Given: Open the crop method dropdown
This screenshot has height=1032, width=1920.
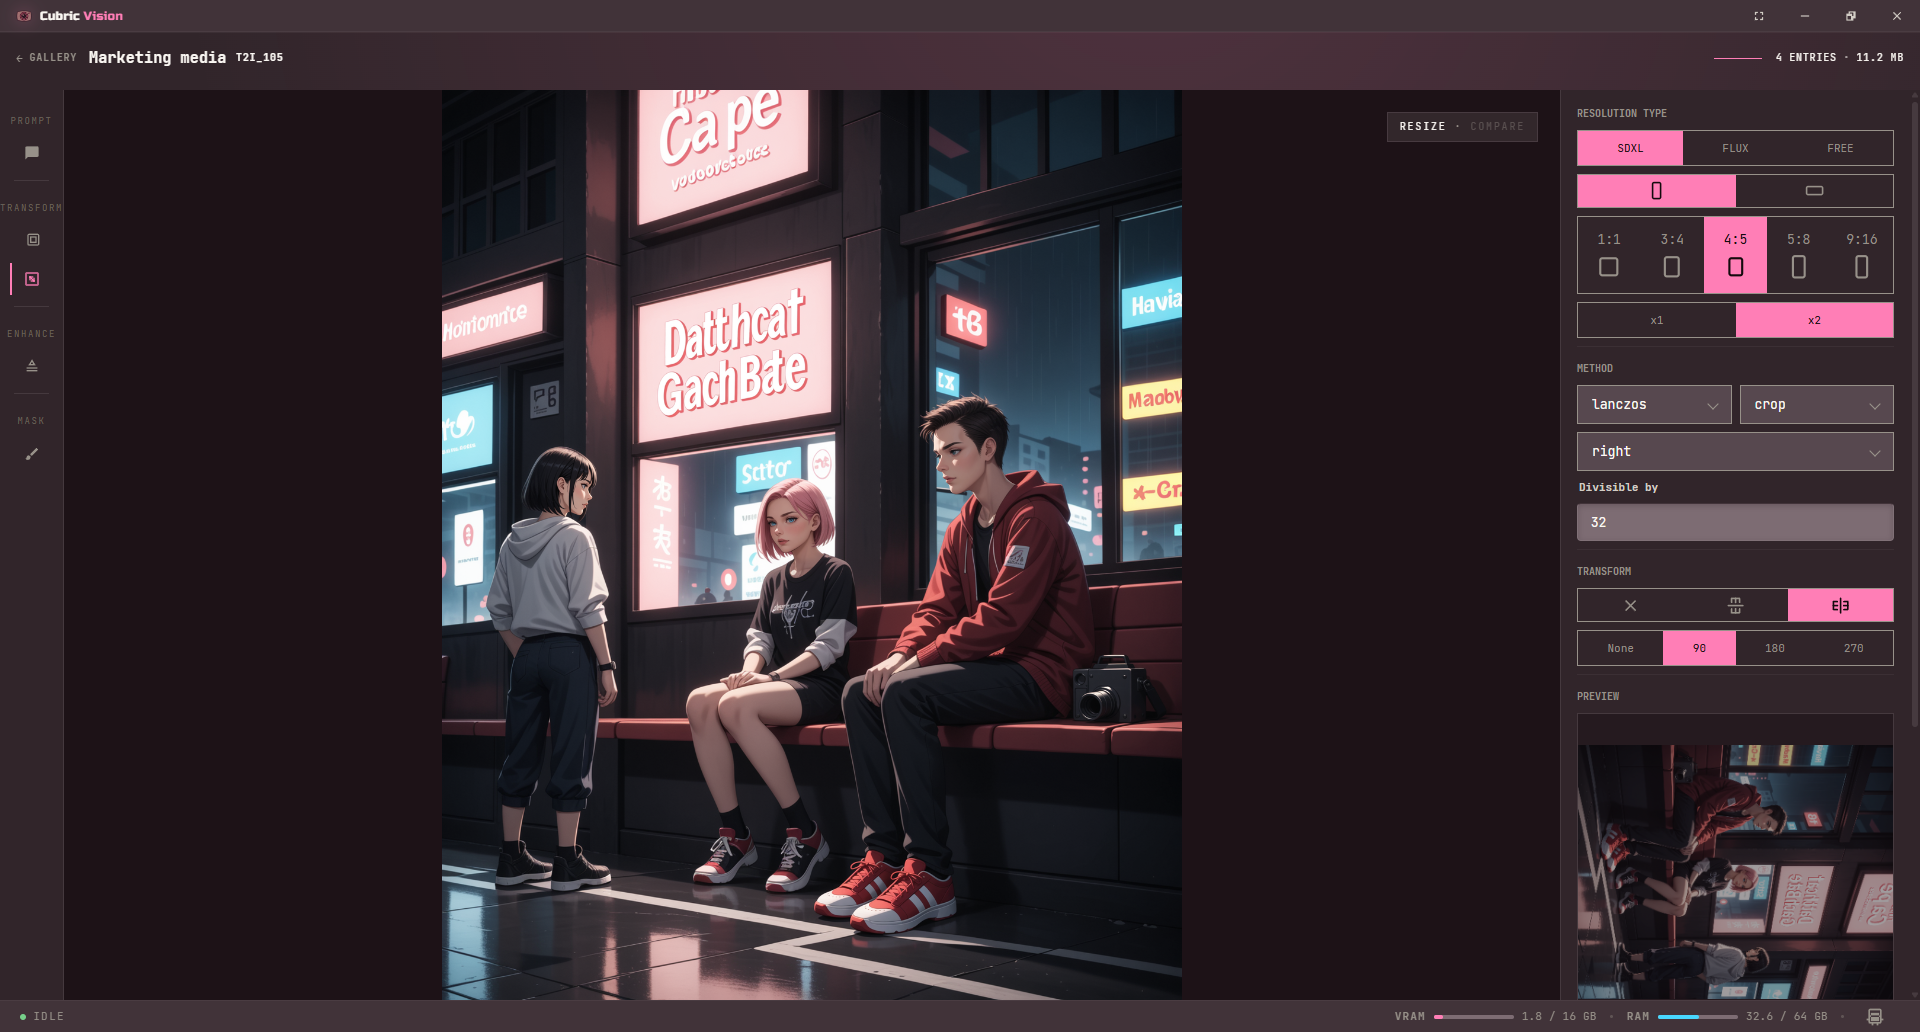Looking at the screenshot, I should point(1816,405).
